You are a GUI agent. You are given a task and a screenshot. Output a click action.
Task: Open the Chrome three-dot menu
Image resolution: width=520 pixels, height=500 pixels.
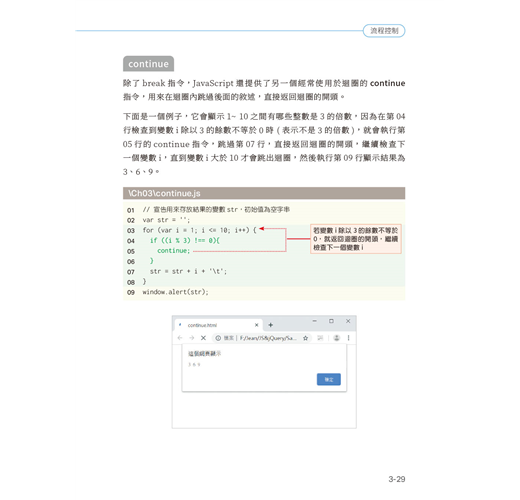click(x=349, y=338)
